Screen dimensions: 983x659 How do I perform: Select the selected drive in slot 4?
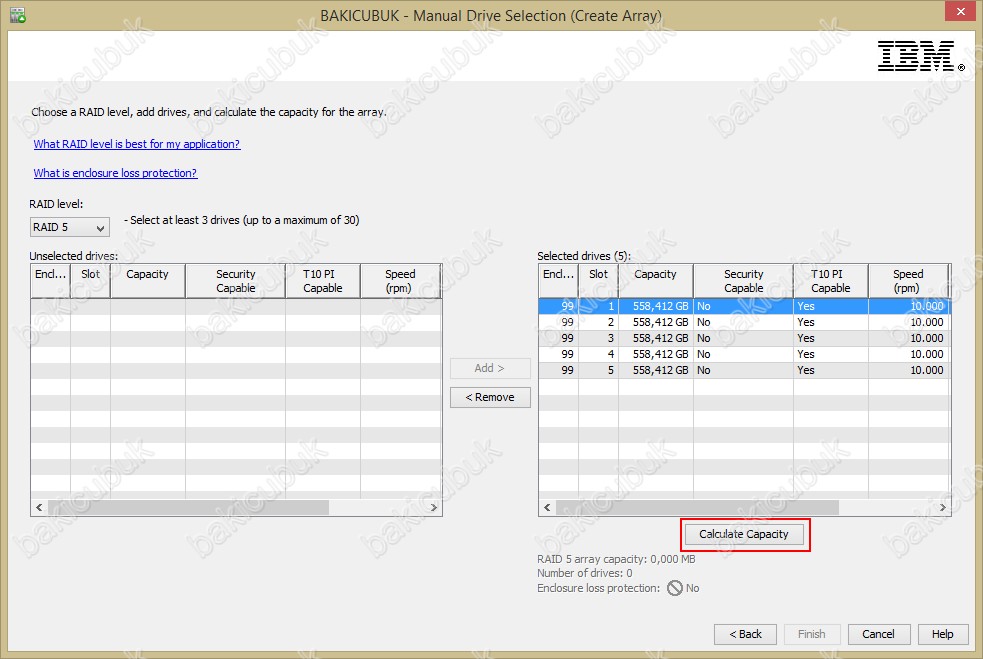pos(744,354)
